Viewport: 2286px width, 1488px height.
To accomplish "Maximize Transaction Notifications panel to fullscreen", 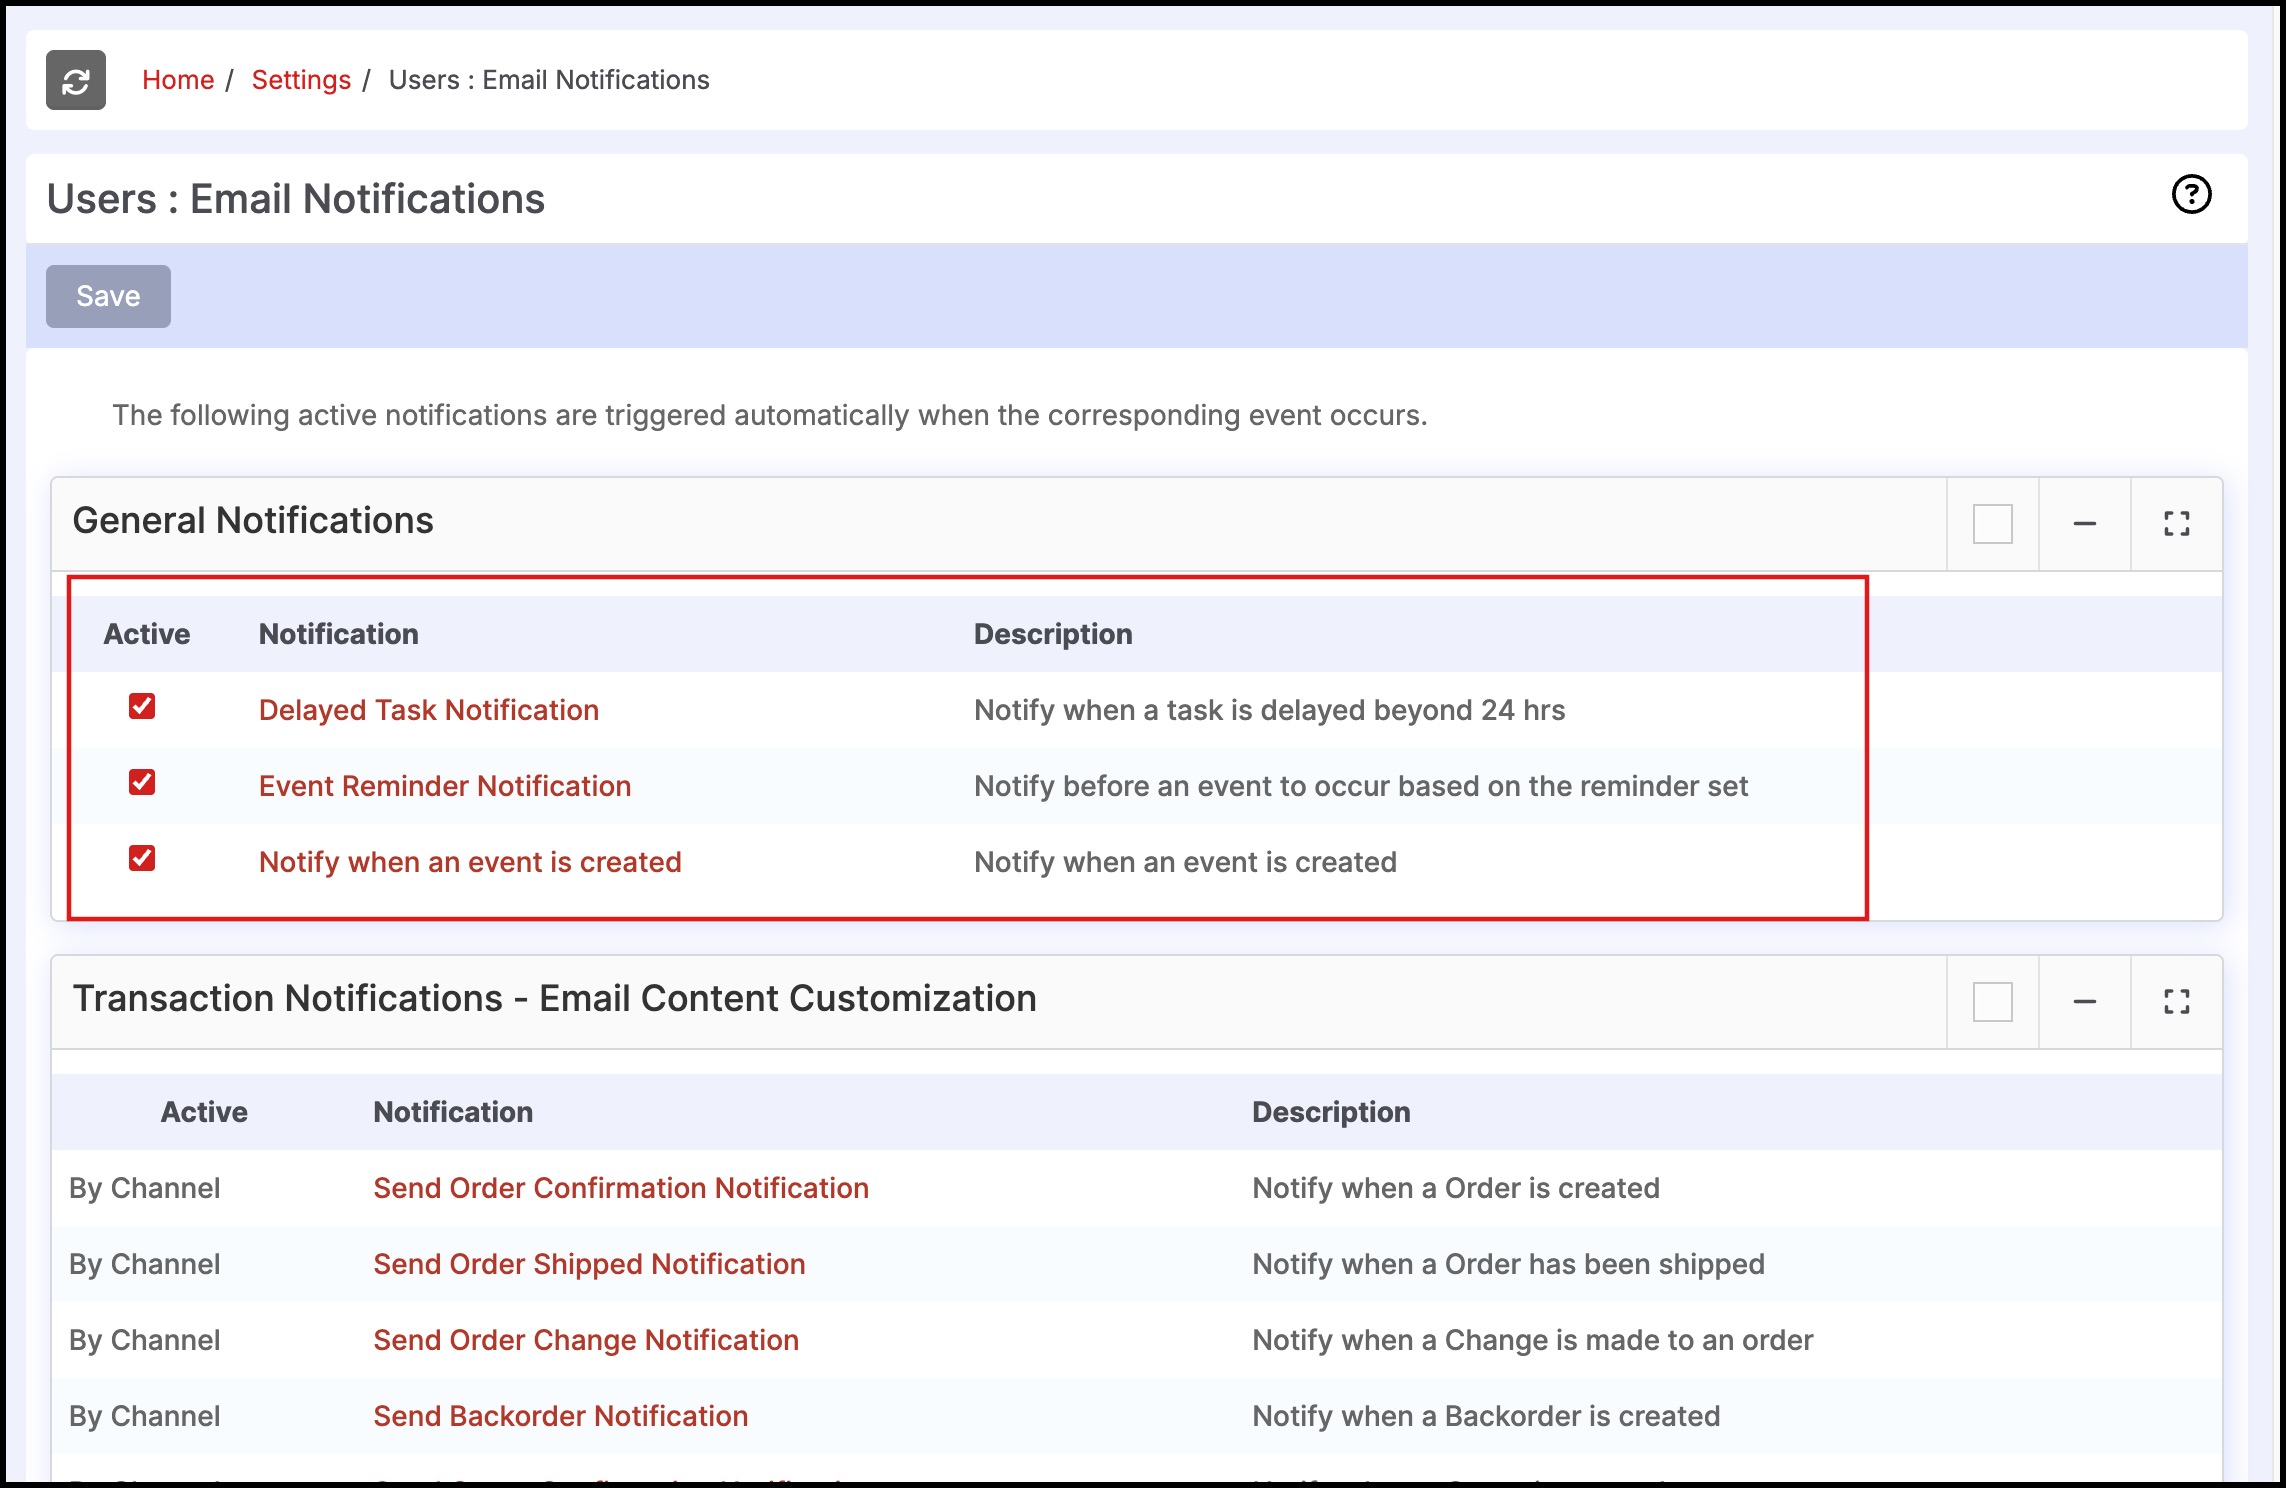I will click(x=2176, y=1001).
